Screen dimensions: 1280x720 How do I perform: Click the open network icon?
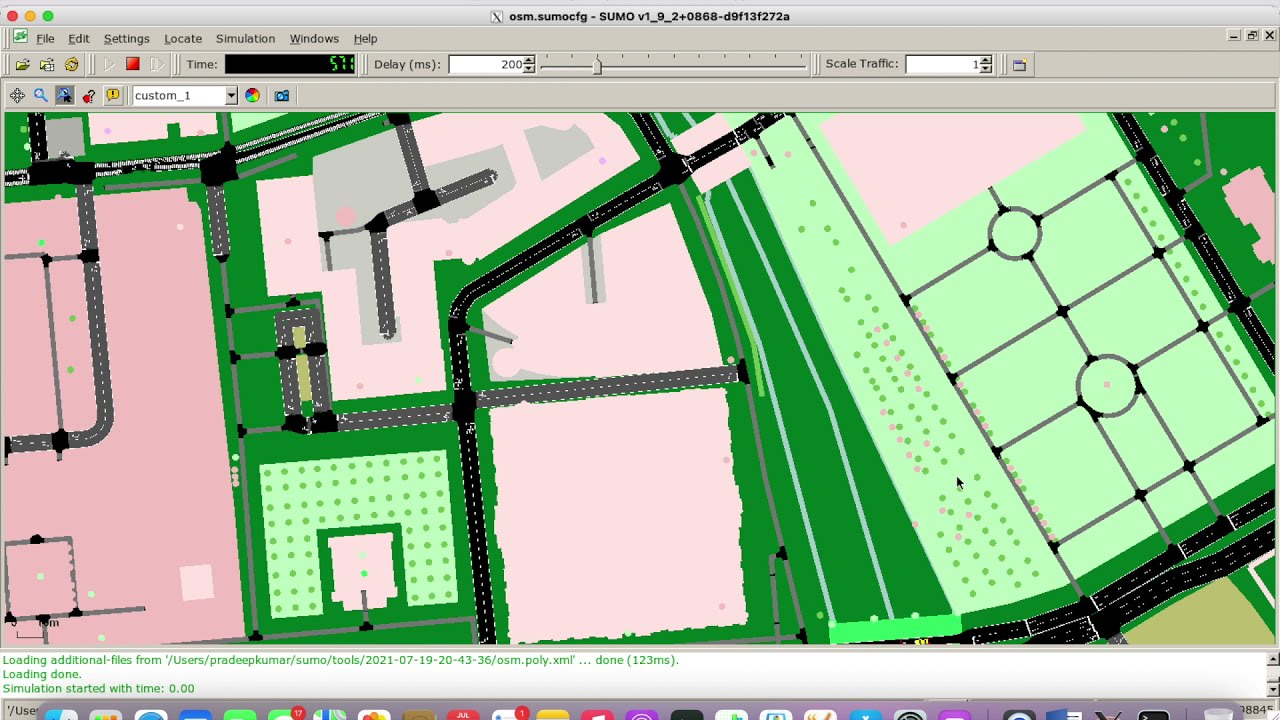(47, 64)
